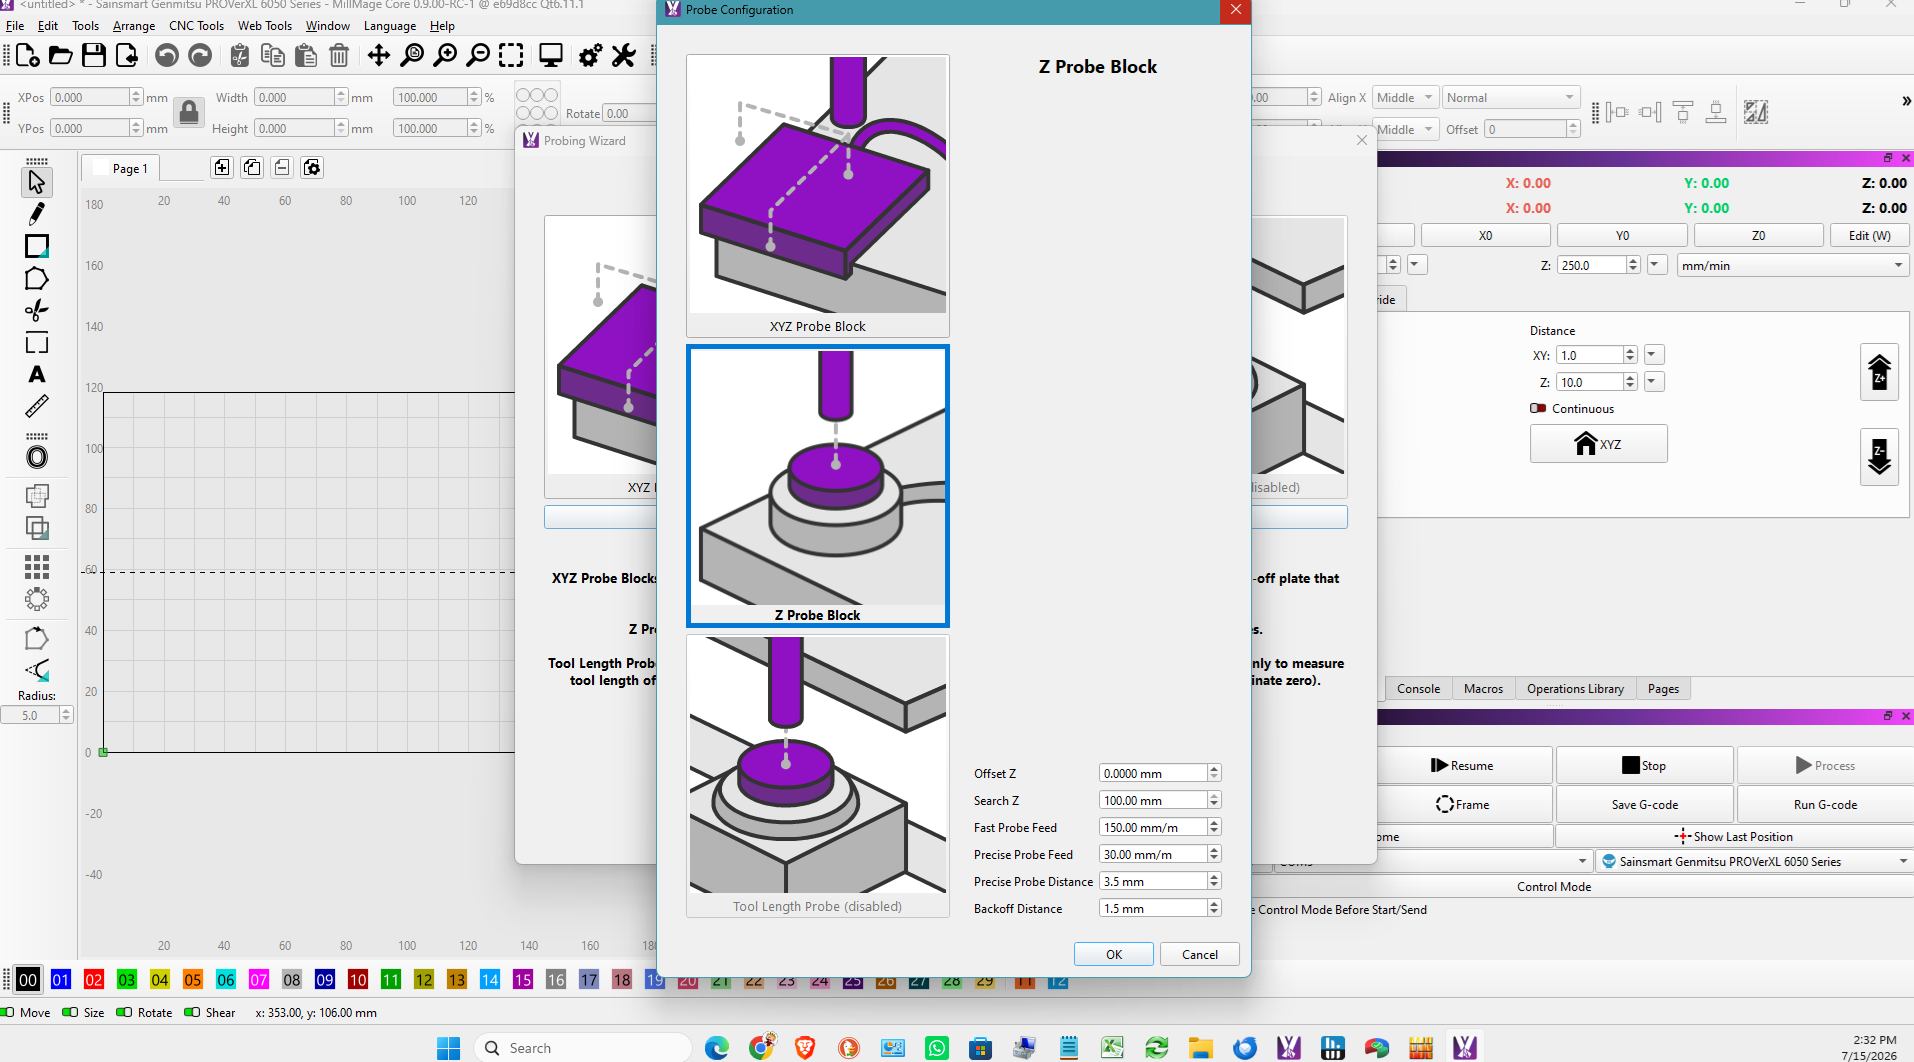Increase the Backoff Distance stepper
The width and height of the screenshot is (1914, 1062).
(x=1214, y=904)
